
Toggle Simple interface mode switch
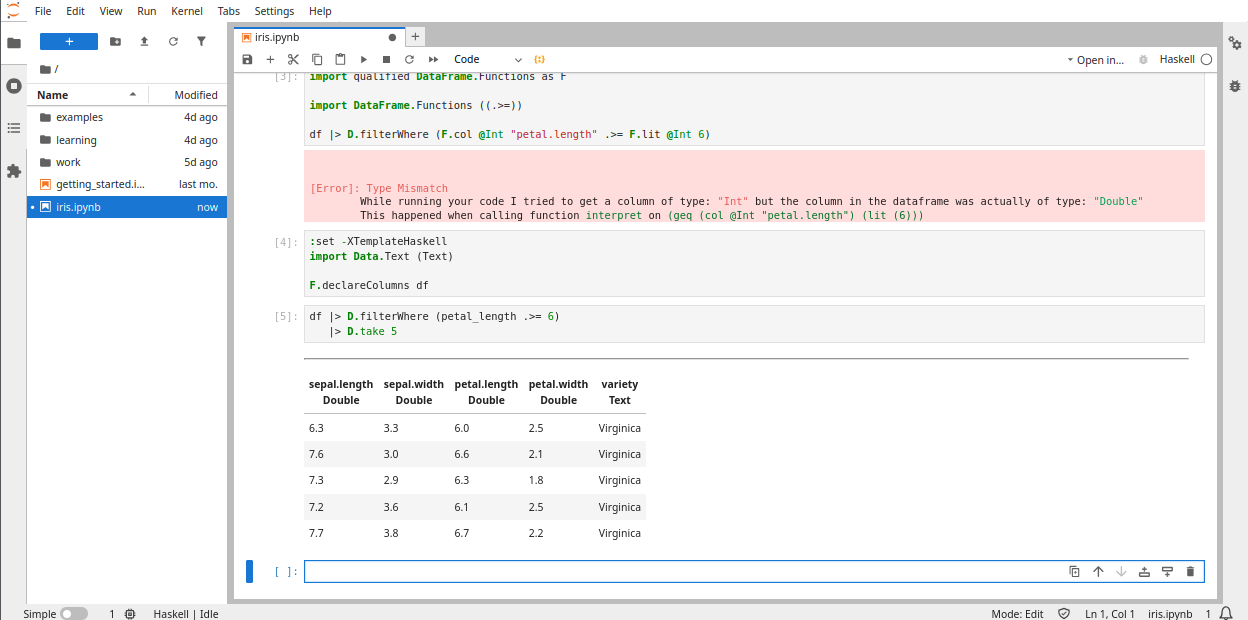[74, 614]
